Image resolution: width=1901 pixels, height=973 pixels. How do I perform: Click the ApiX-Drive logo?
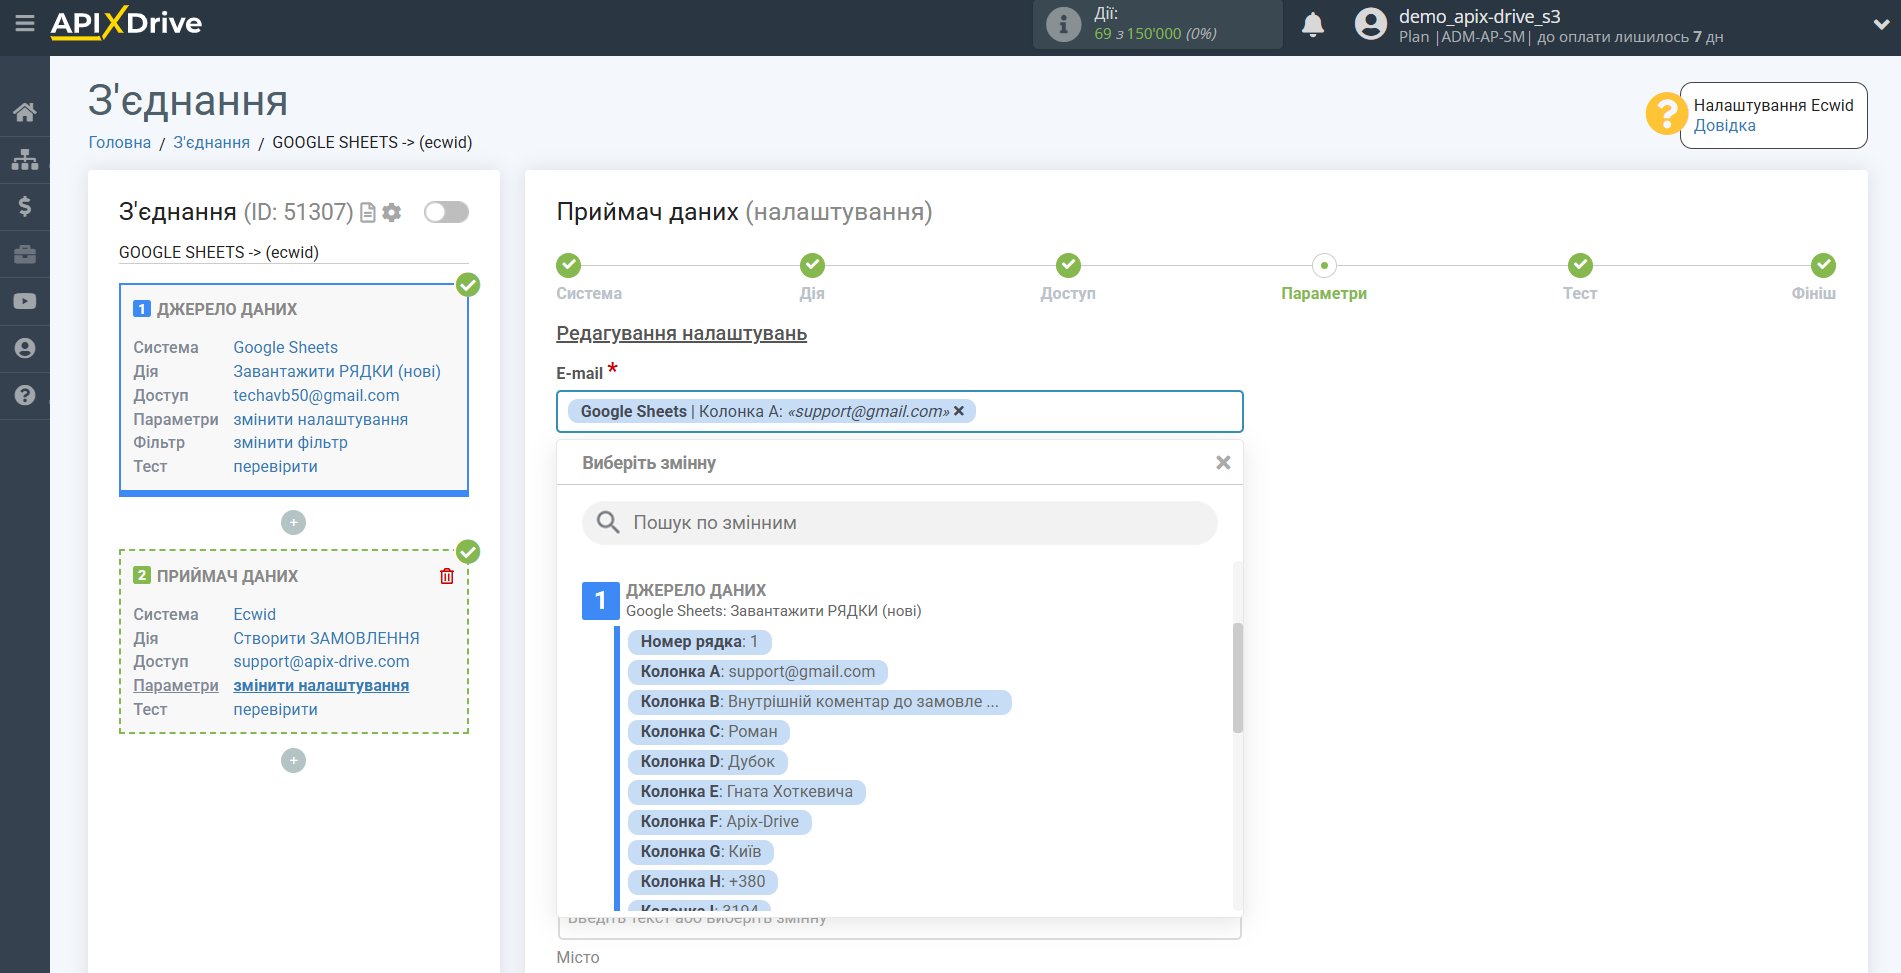(x=126, y=23)
